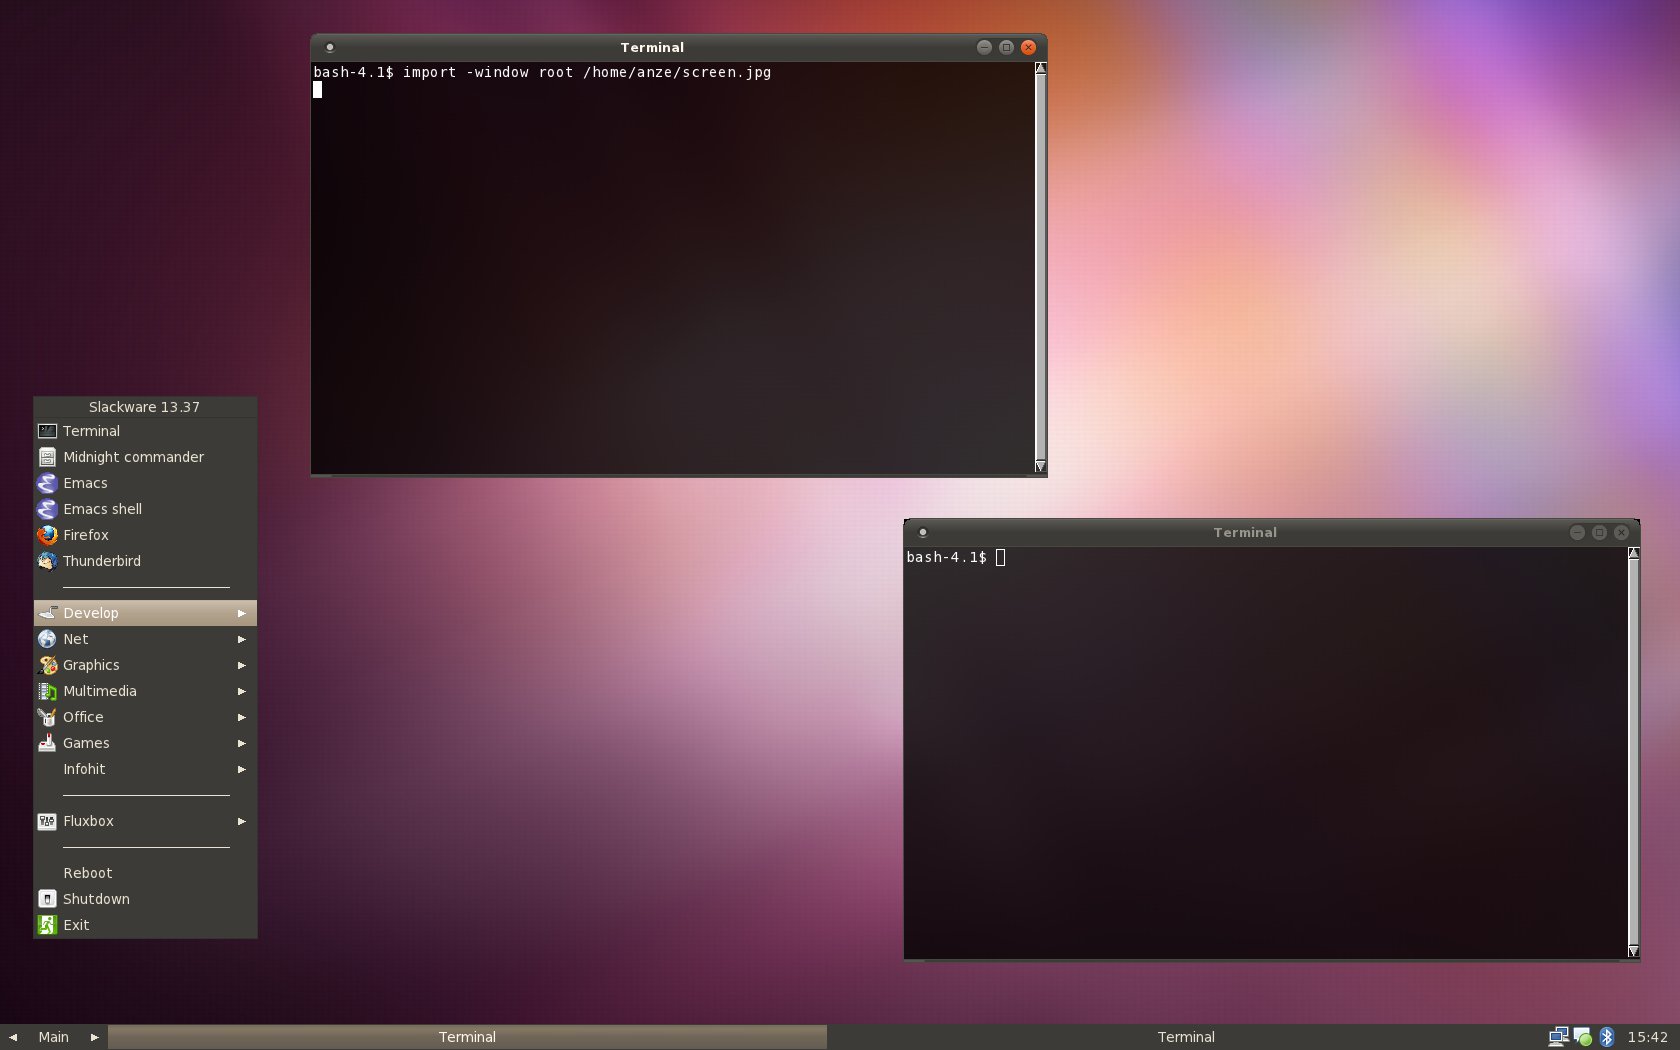
Task: Expand the Multimedia submenu
Action: click(145, 691)
